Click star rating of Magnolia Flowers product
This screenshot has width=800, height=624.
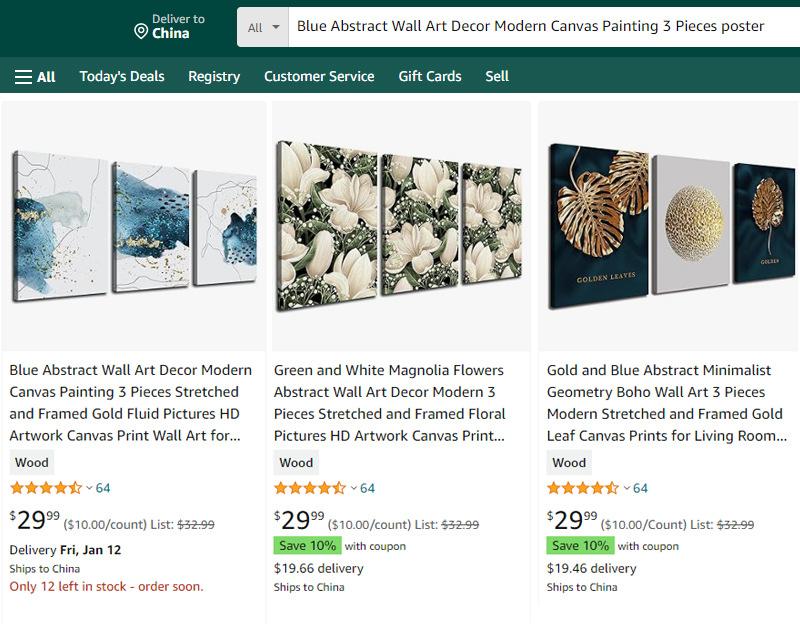(310, 488)
